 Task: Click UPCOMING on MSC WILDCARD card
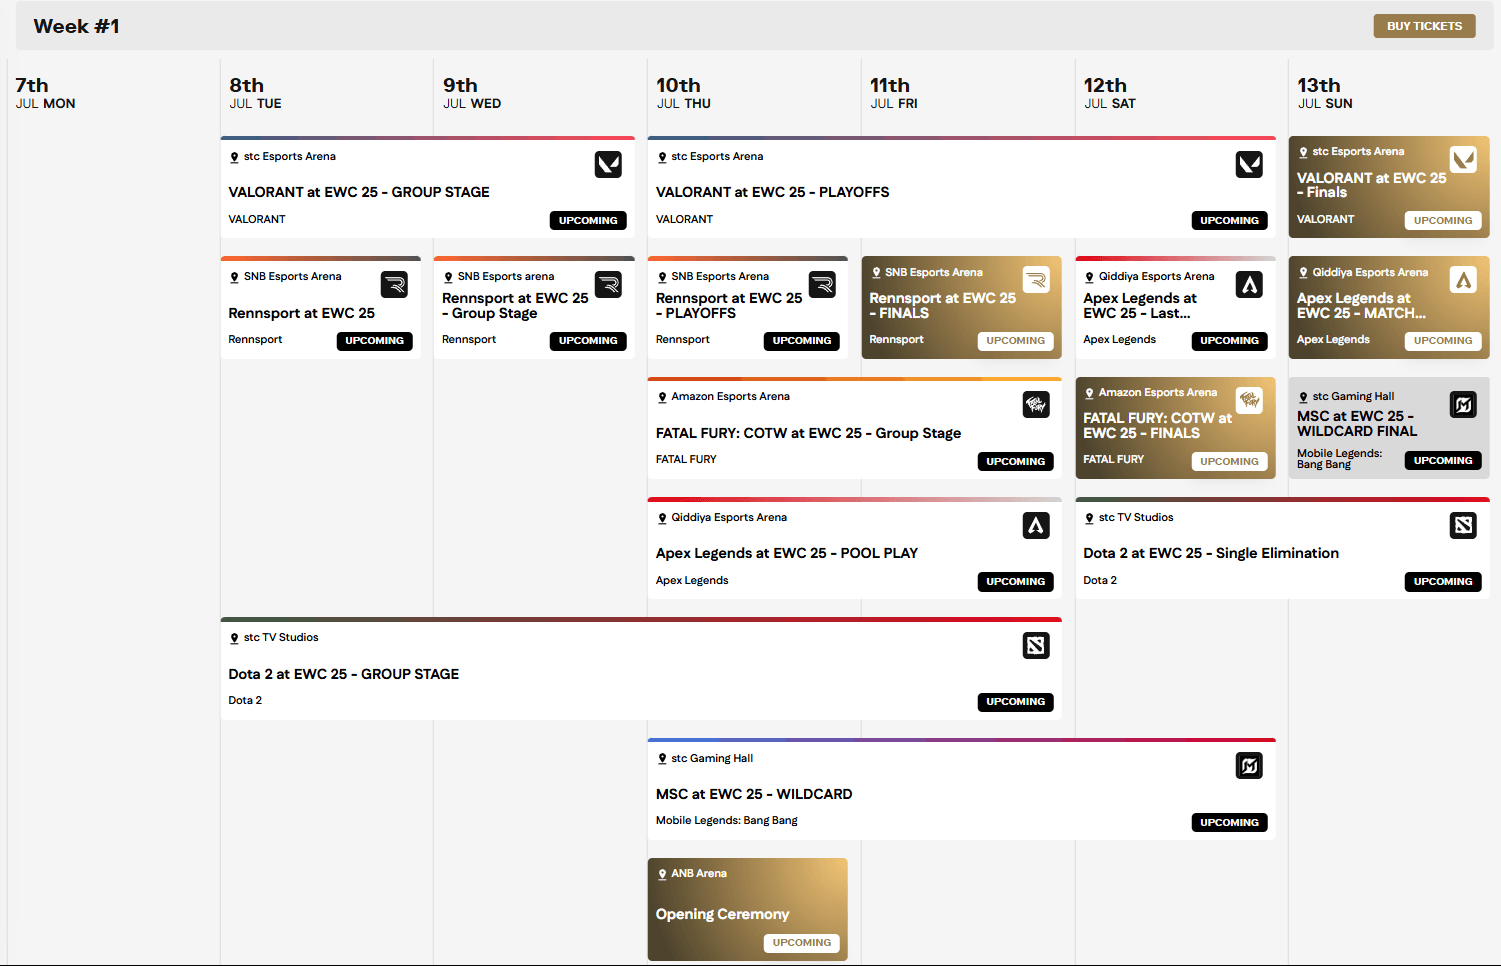pos(1229,822)
